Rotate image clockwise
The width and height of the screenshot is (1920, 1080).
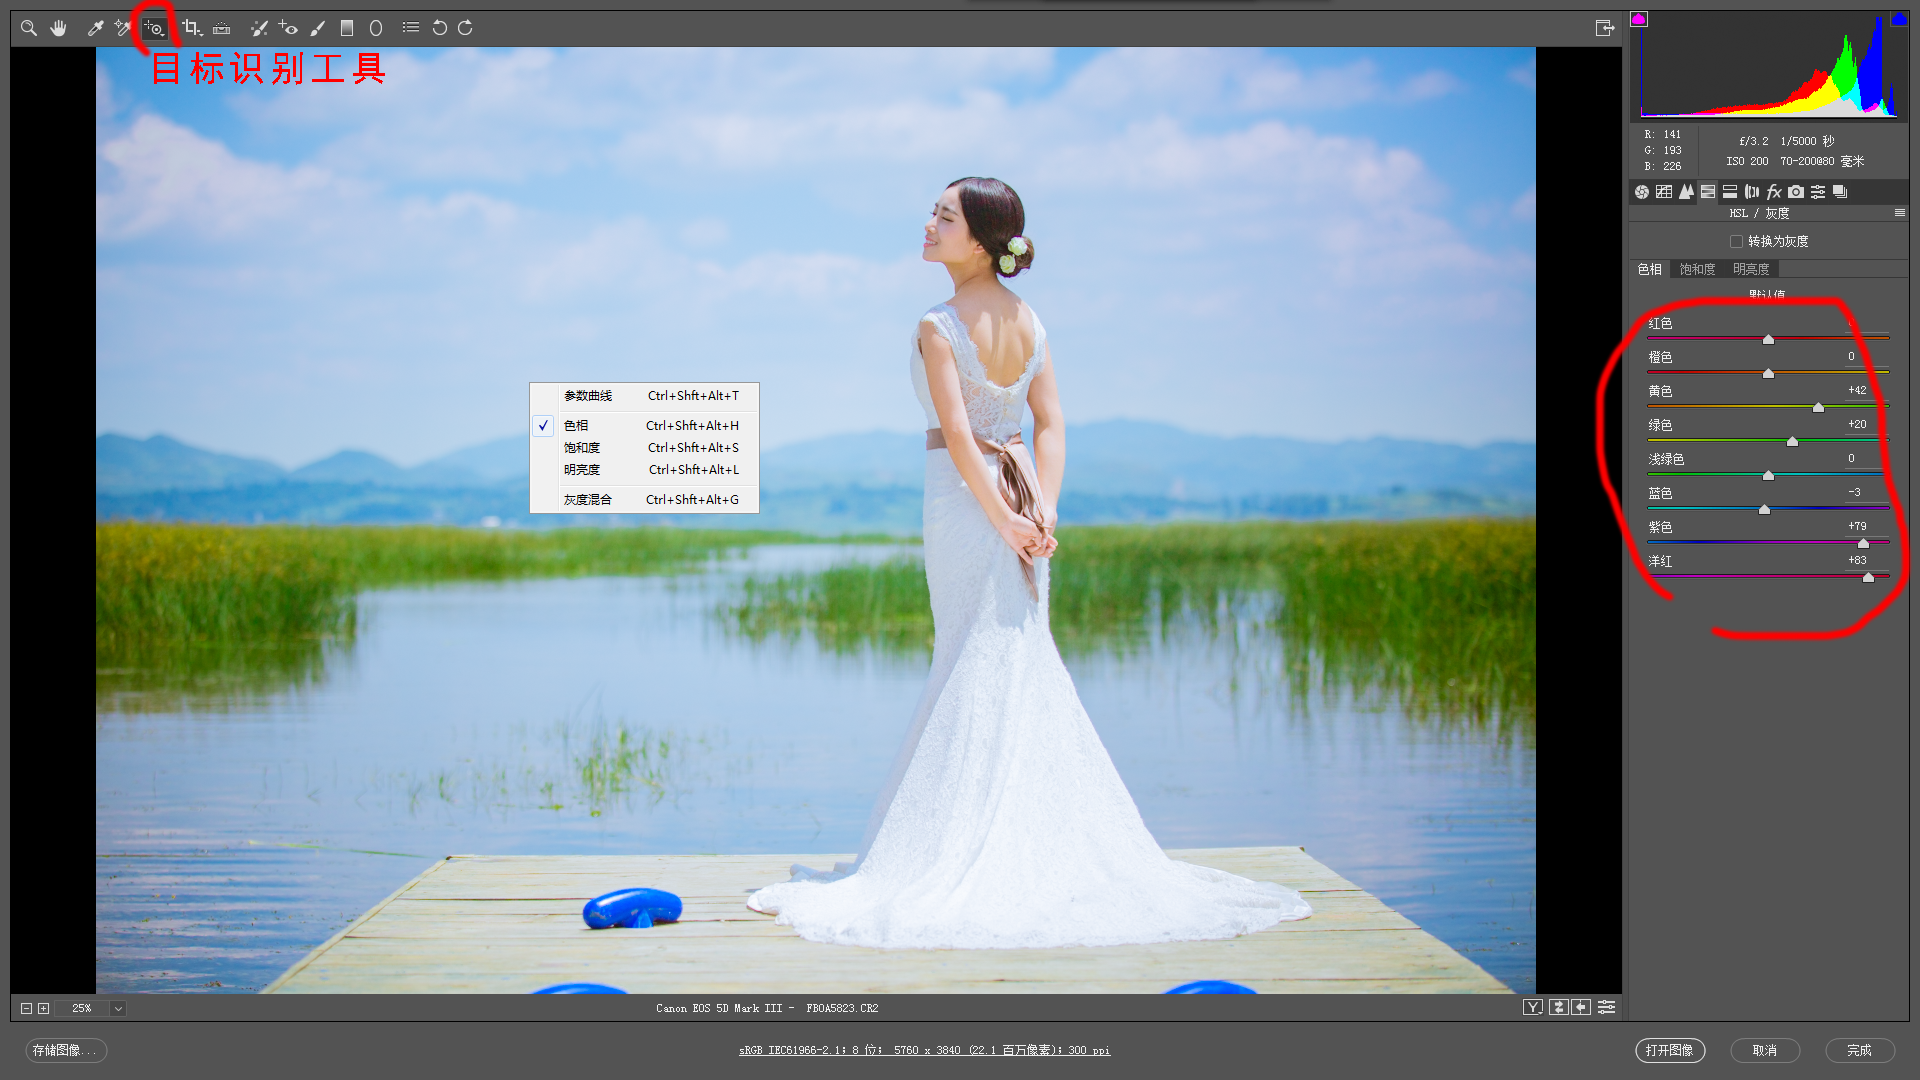point(466,28)
